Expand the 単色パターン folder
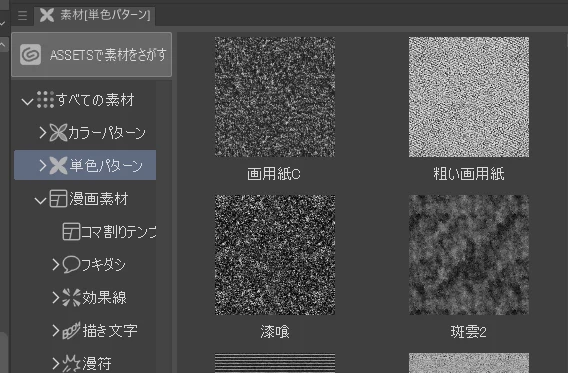The height and width of the screenshot is (373, 568). coord(43,165)
